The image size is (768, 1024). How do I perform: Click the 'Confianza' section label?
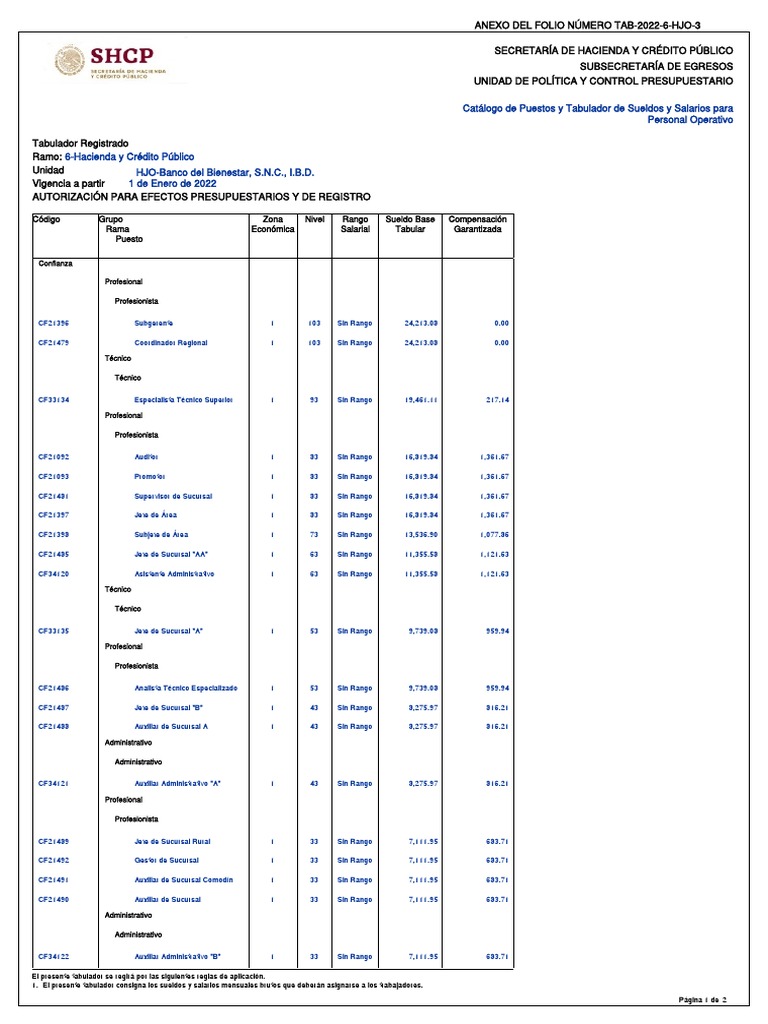click(x=56, y=264)
